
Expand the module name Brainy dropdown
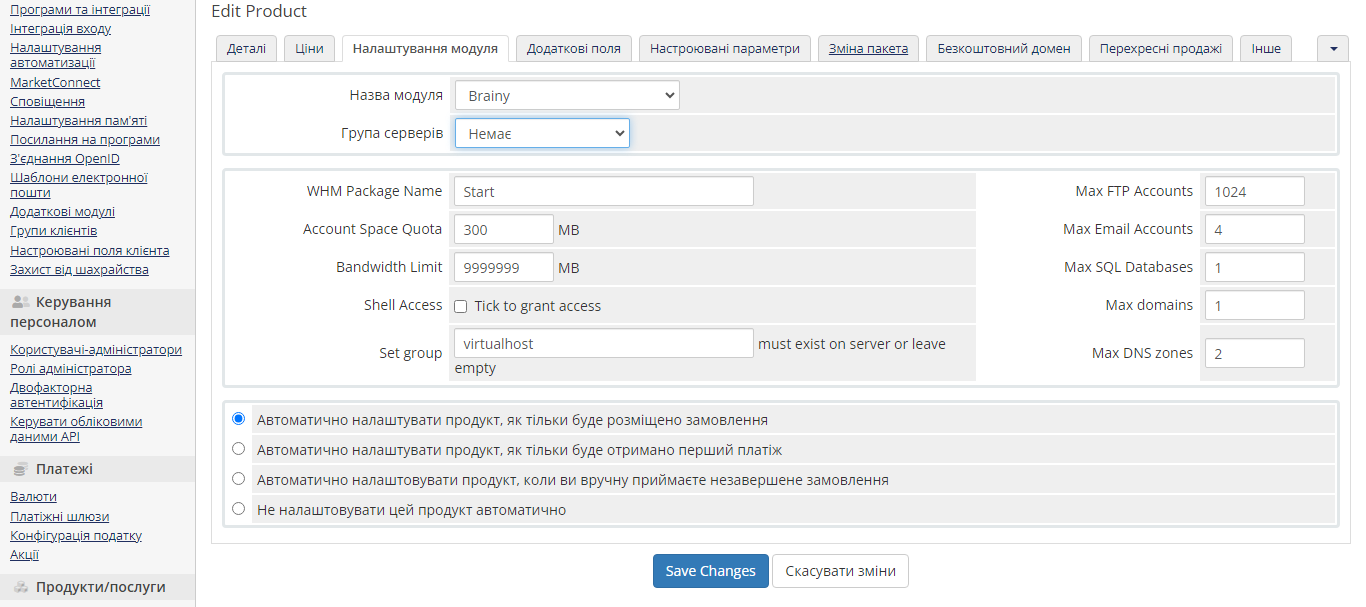tap(567, 95)
